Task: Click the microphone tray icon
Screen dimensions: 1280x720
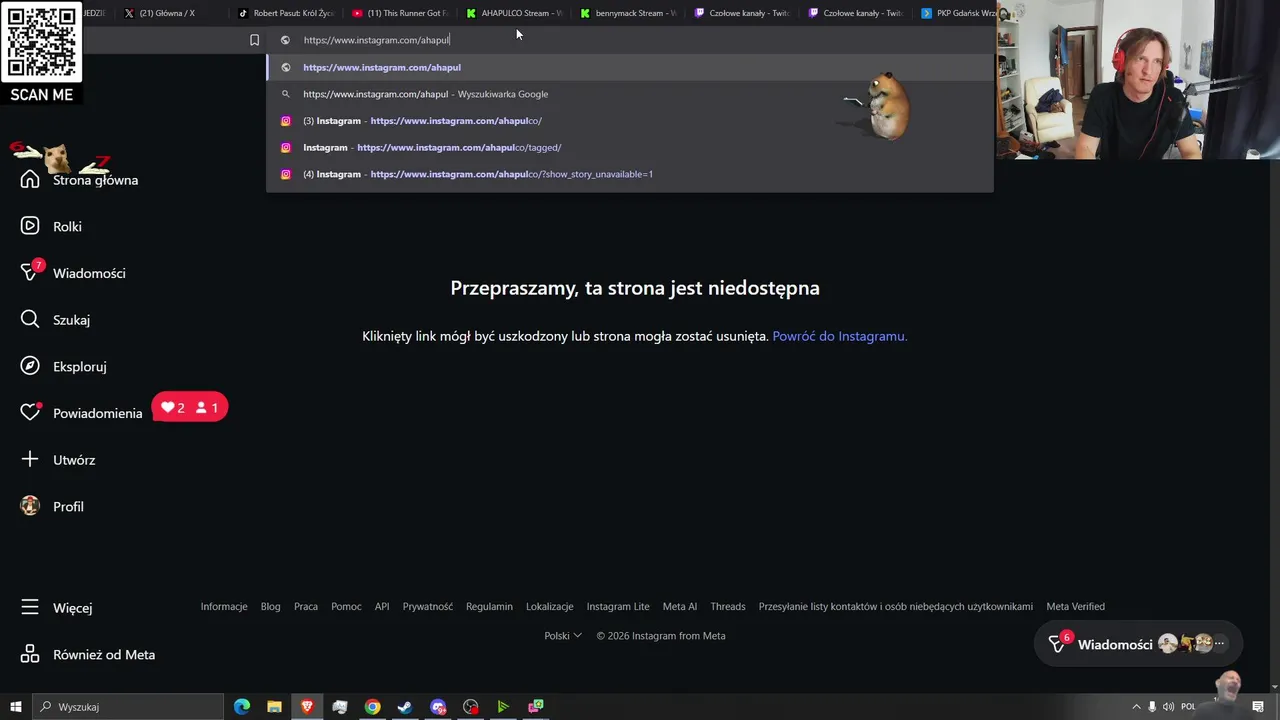Action: [1152, 707]
